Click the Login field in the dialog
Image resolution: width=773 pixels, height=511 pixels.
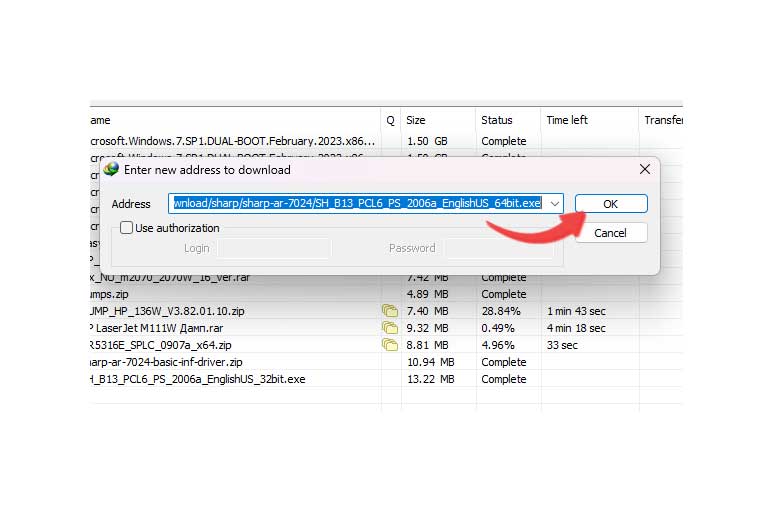click(275, 248)
